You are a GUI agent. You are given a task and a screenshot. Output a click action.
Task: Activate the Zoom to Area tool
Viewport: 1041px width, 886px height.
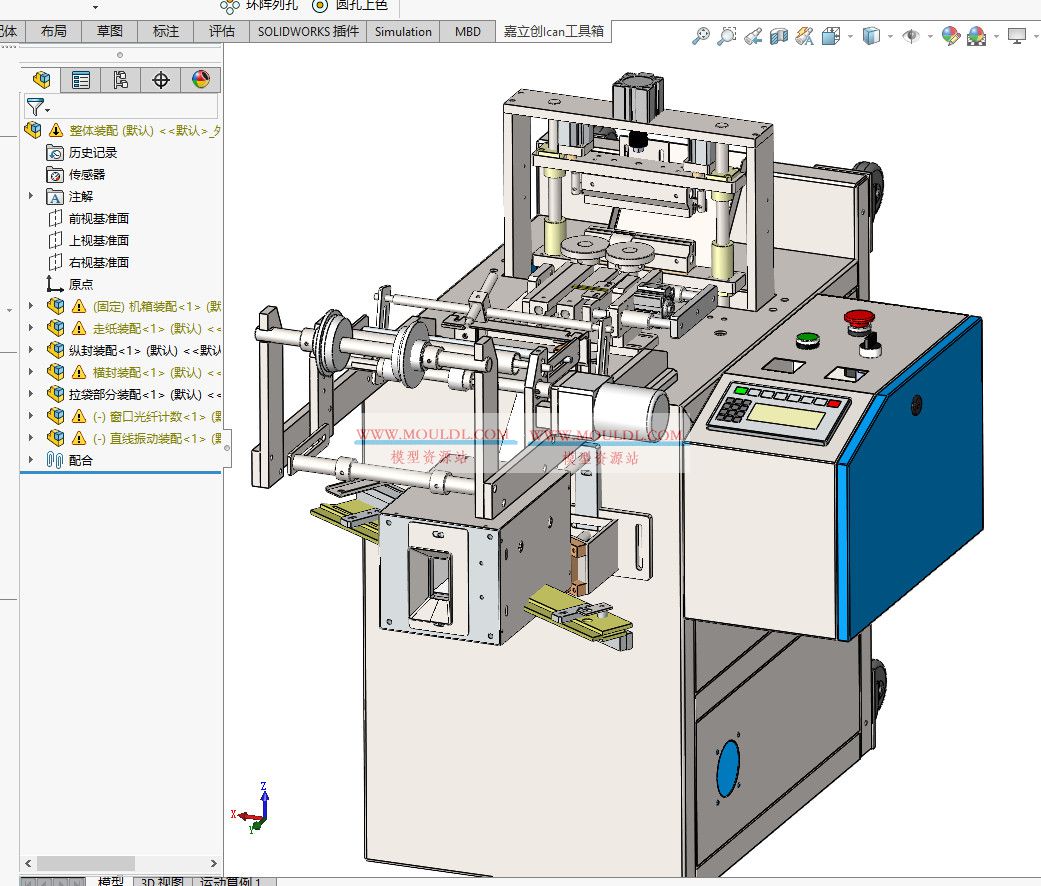coord(727,36)
